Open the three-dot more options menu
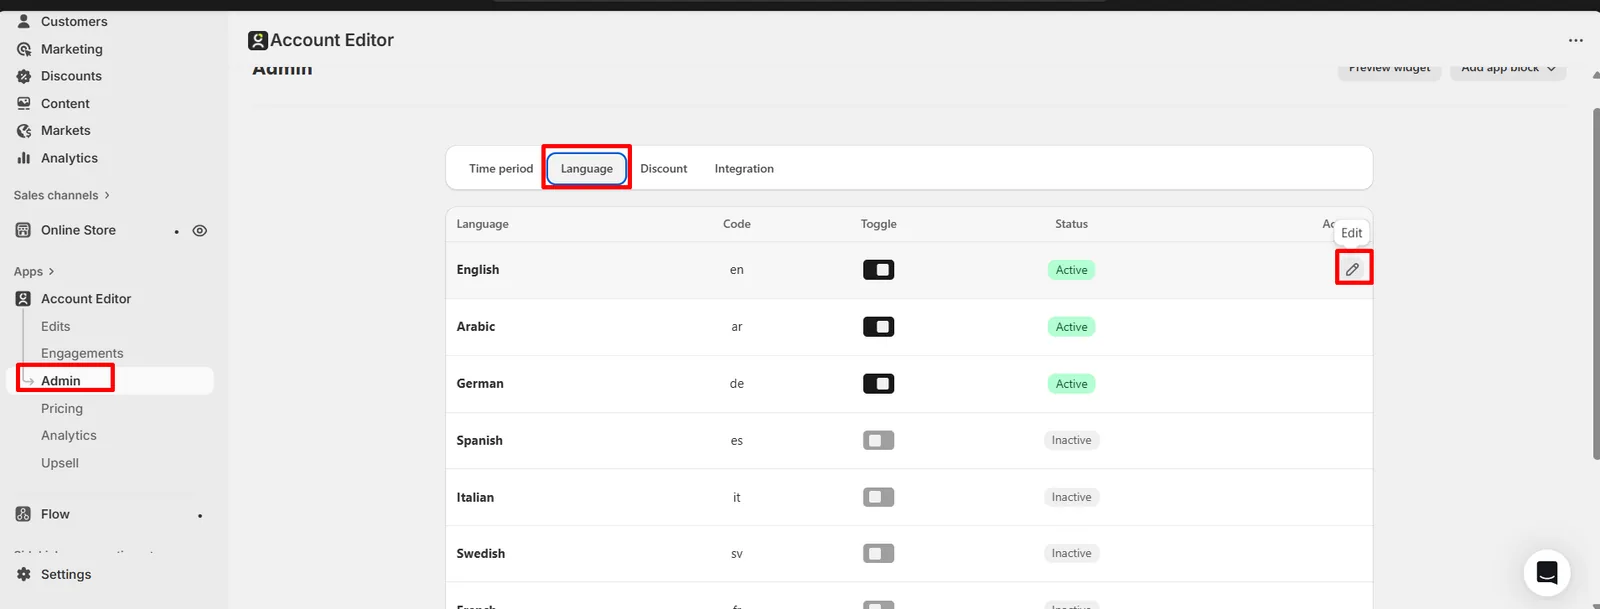 click(1576, 41)
